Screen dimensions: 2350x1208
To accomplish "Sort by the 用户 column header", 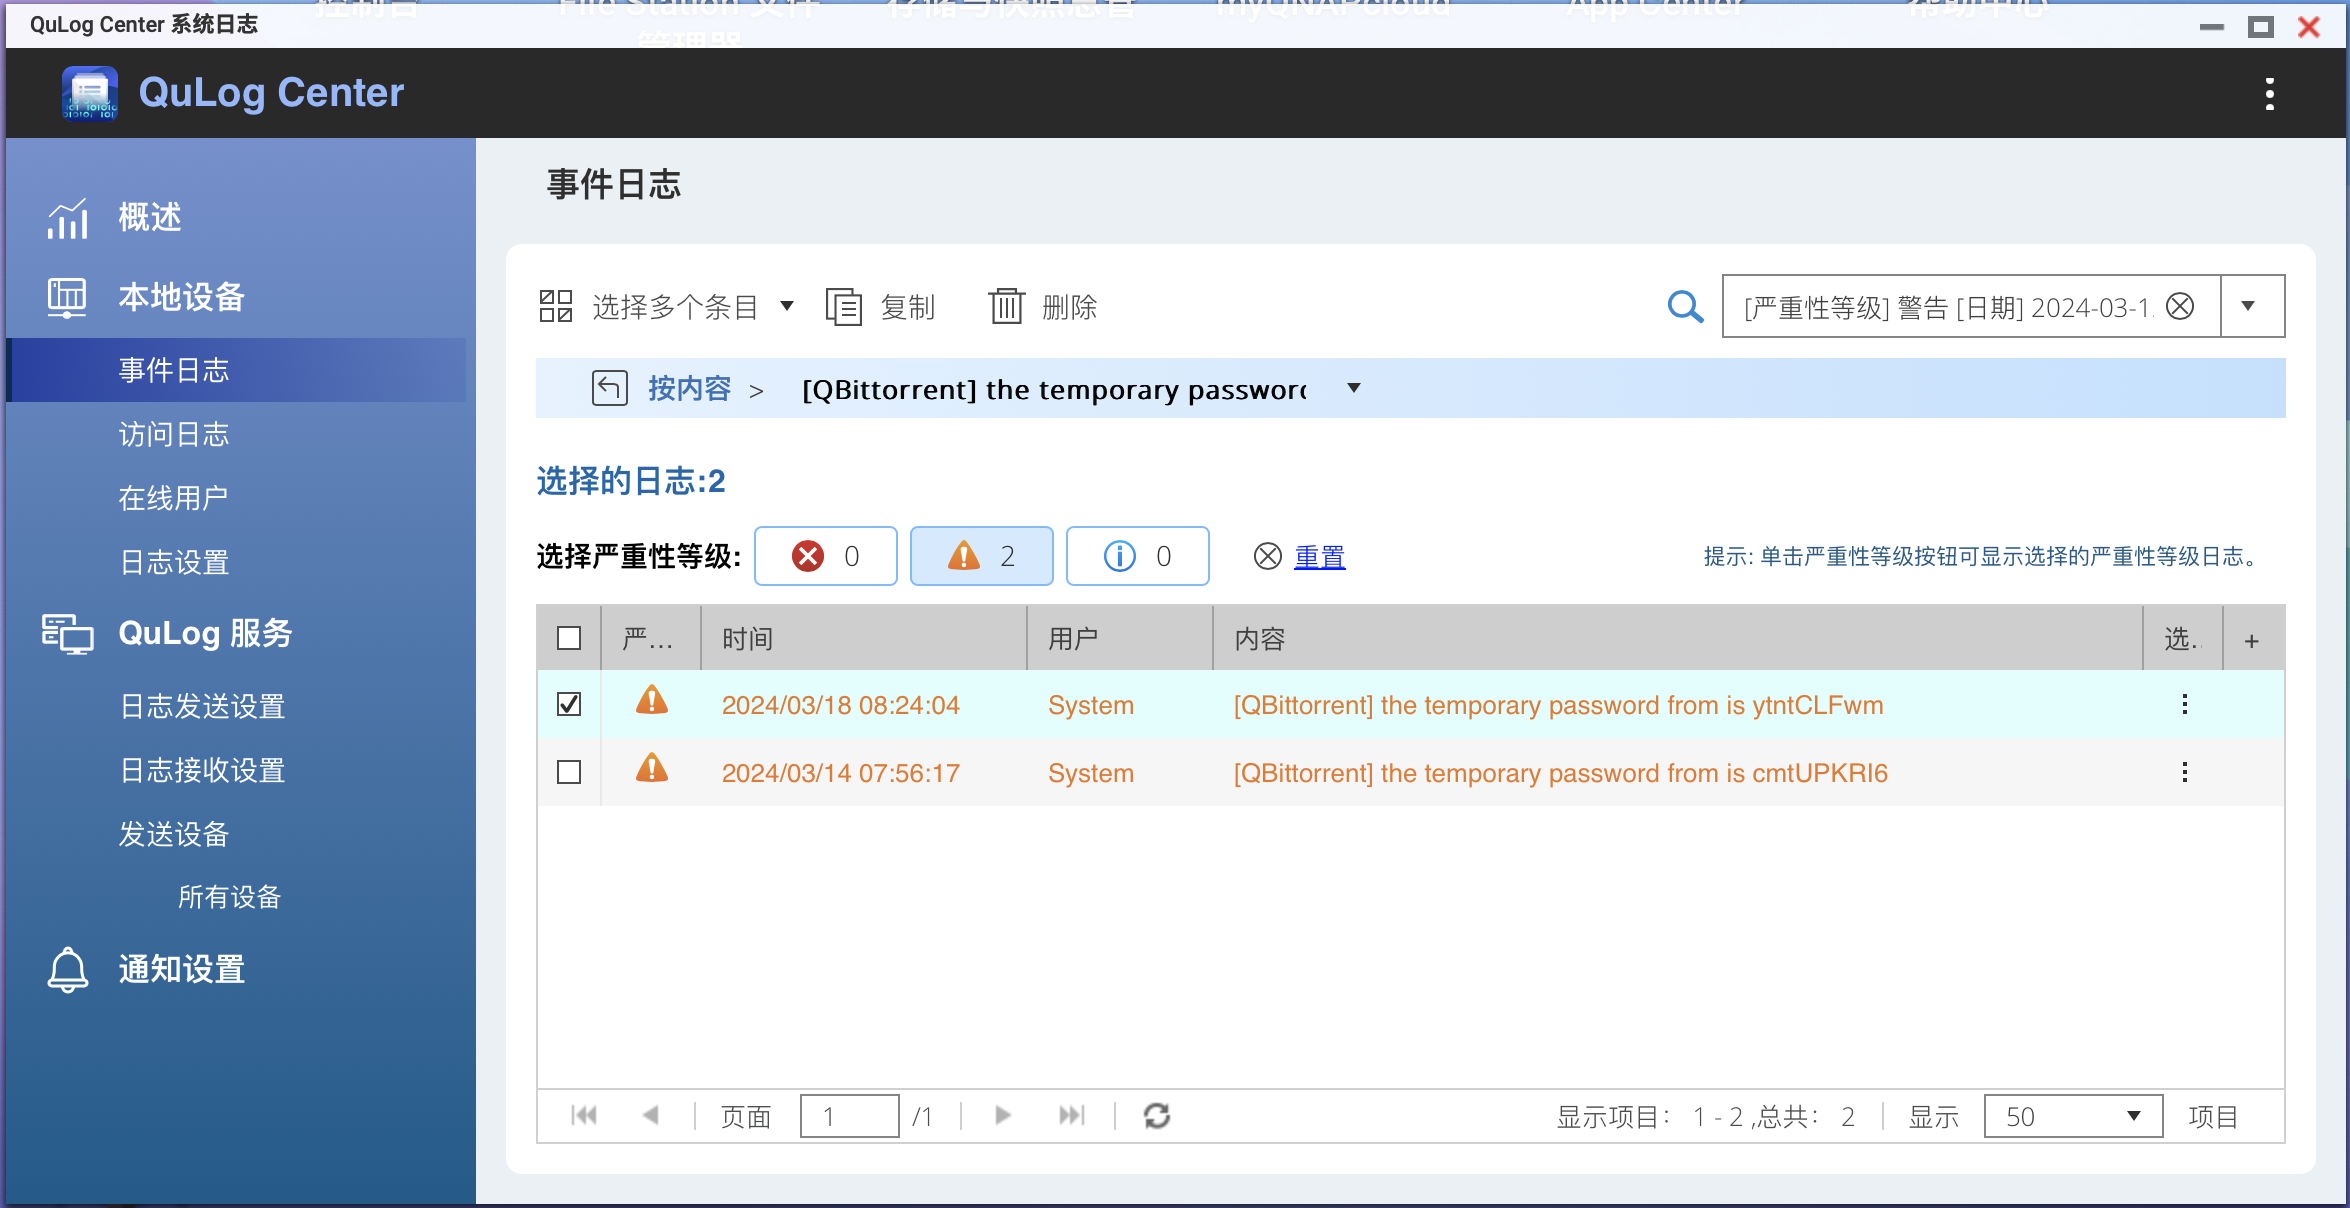I will (1120, 638).
